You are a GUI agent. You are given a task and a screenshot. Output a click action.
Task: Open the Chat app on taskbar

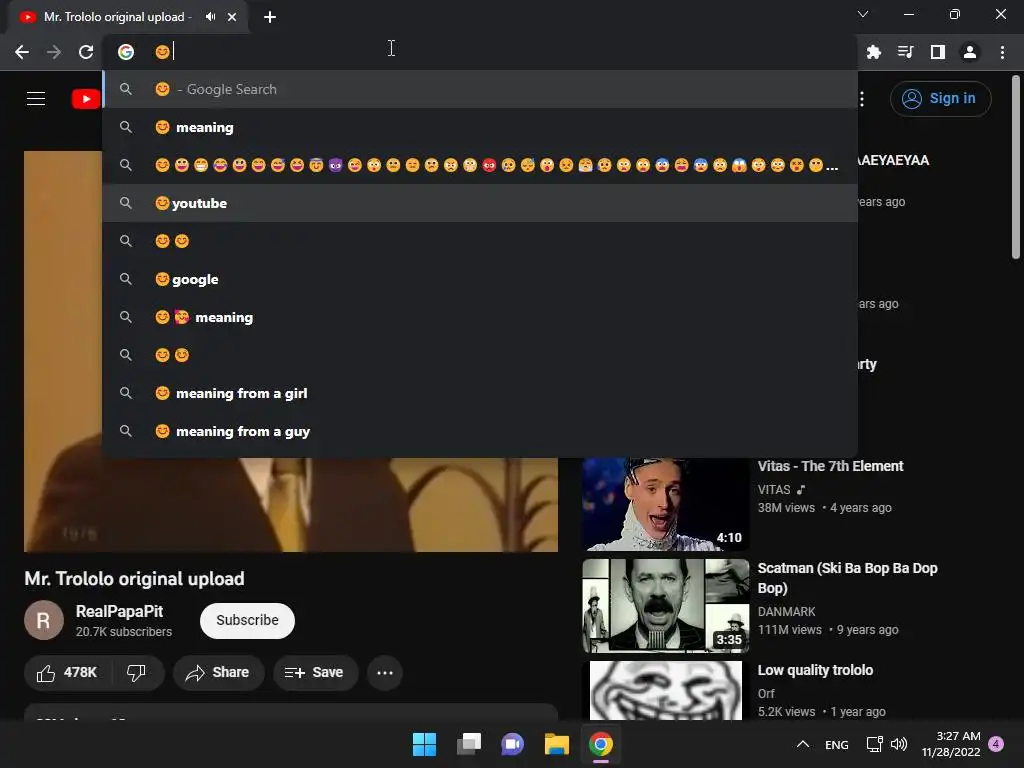tap(513, 744)
